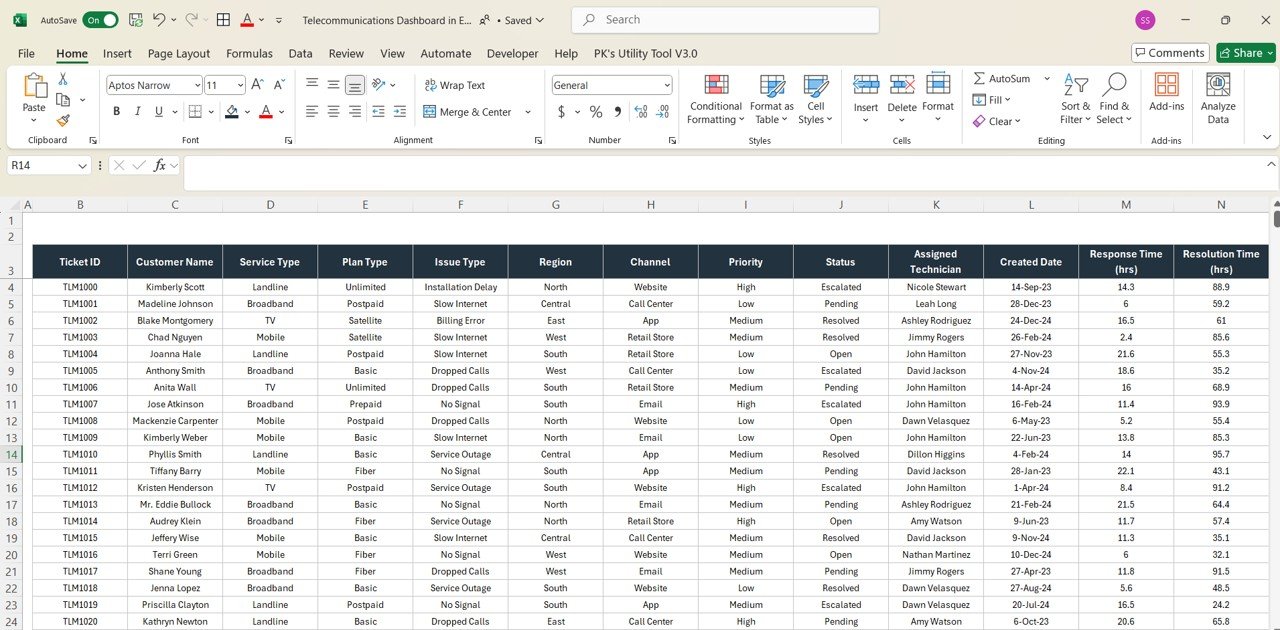Expand the Merge & Center dropdown arrow
Image resolution: width=1280 pixels, height=630 pixels.
tap(528, 112)
